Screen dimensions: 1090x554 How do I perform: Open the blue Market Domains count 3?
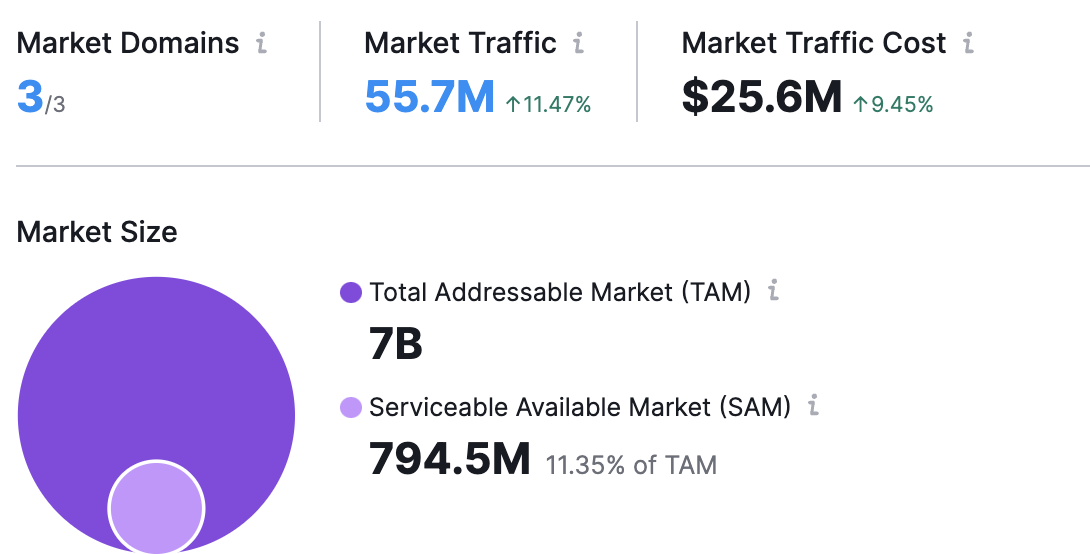pos(29,98)
